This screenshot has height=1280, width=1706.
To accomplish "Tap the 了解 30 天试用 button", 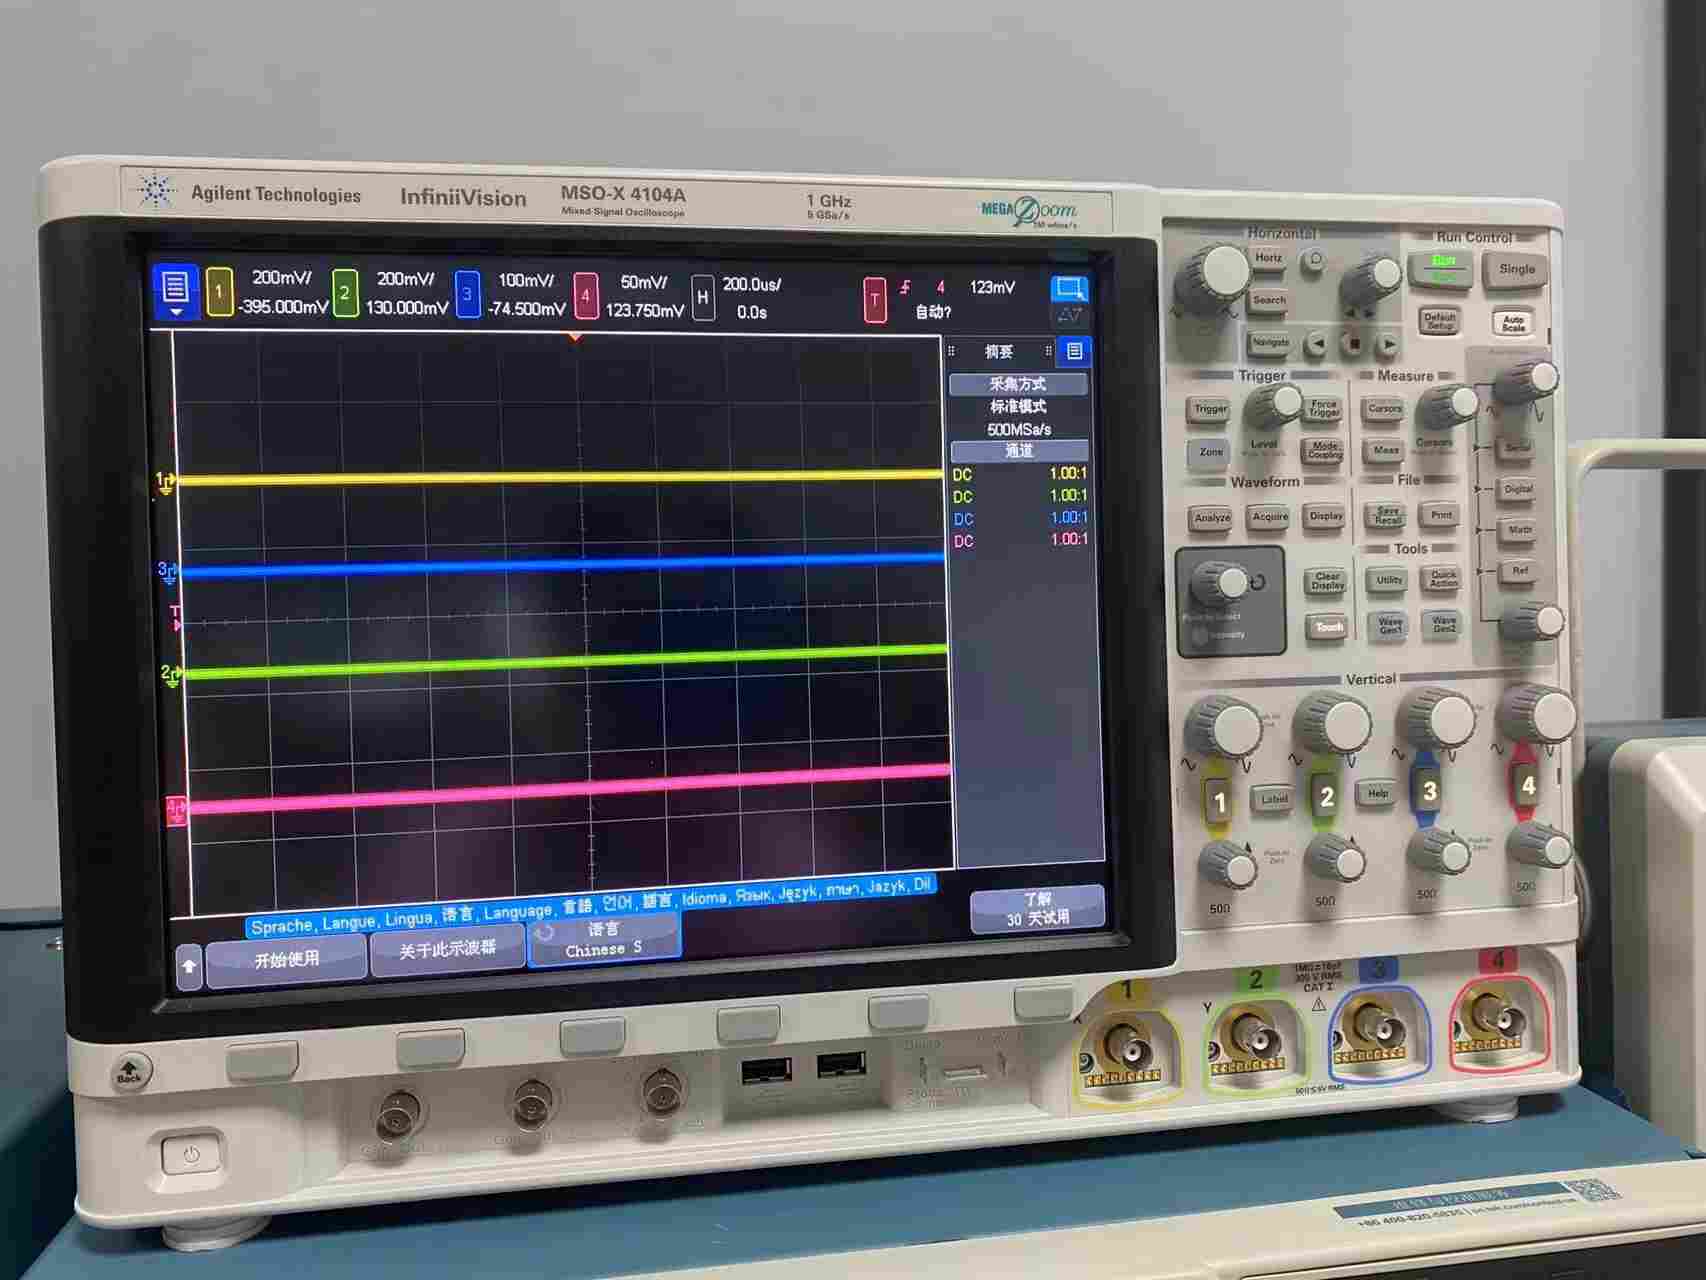I will [1037, 909].
